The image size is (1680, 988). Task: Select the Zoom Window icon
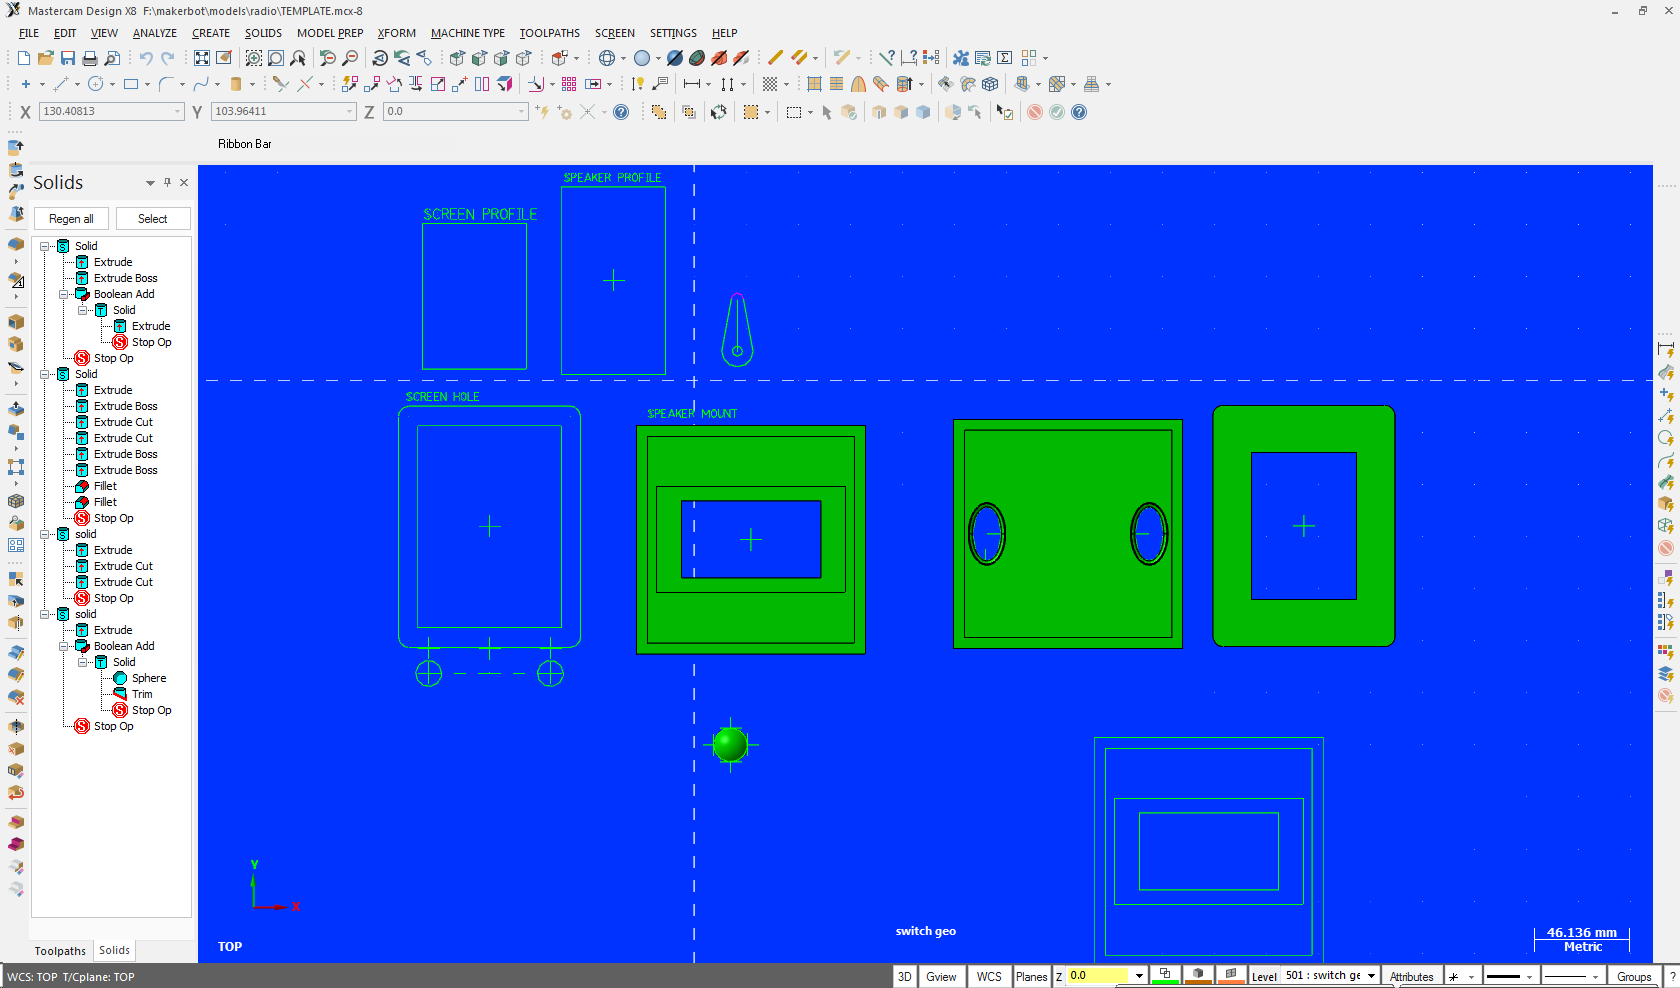pyautogui.click(x=254, y=58)
